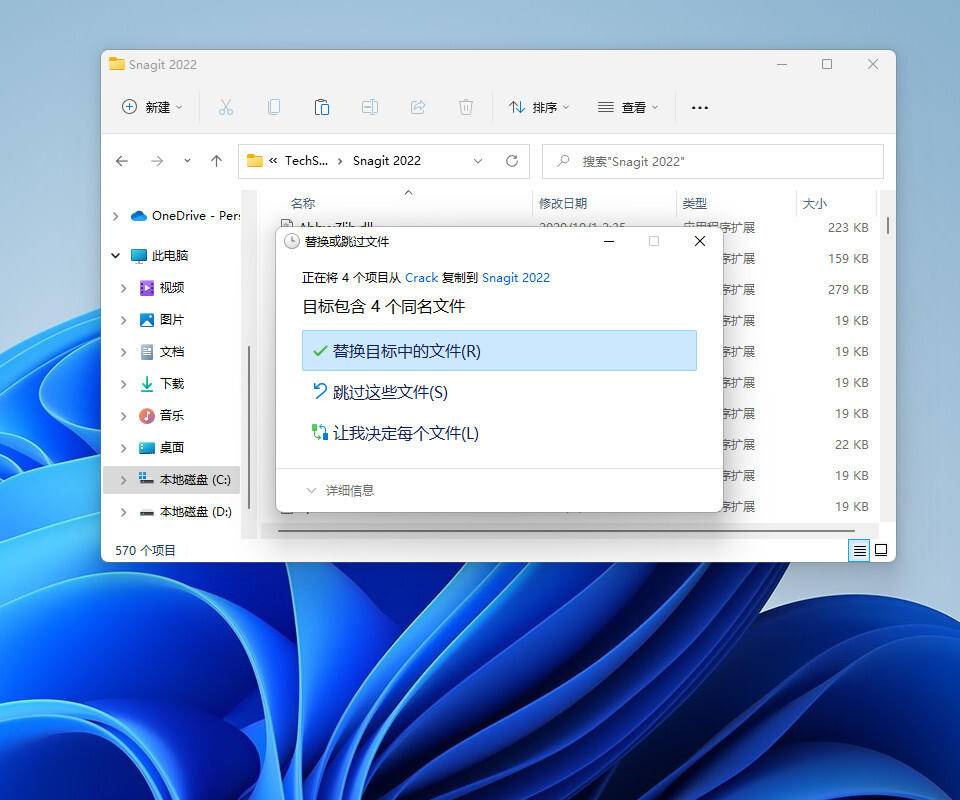Click the Share icon in toolbar
This screenshot has width=960, height=800.
click(x=418, y=107)
